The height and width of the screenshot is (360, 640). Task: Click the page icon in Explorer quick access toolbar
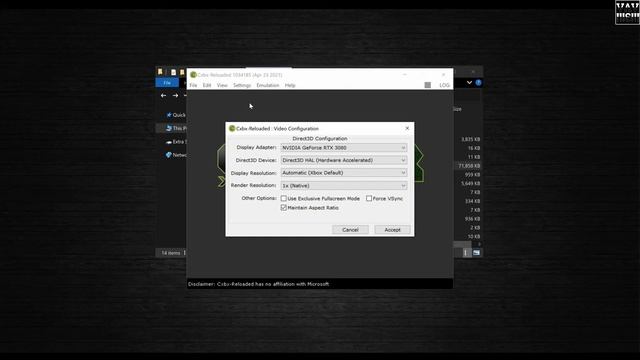173,72
